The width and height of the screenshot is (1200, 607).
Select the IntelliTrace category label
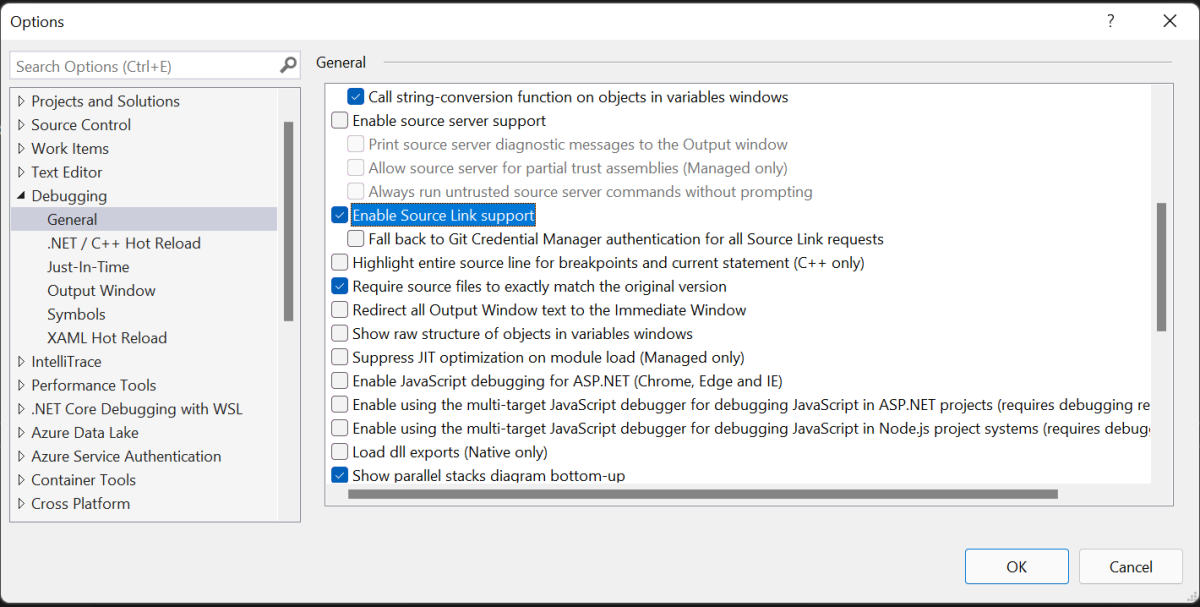pyautogui.click(x=66, y=361)
